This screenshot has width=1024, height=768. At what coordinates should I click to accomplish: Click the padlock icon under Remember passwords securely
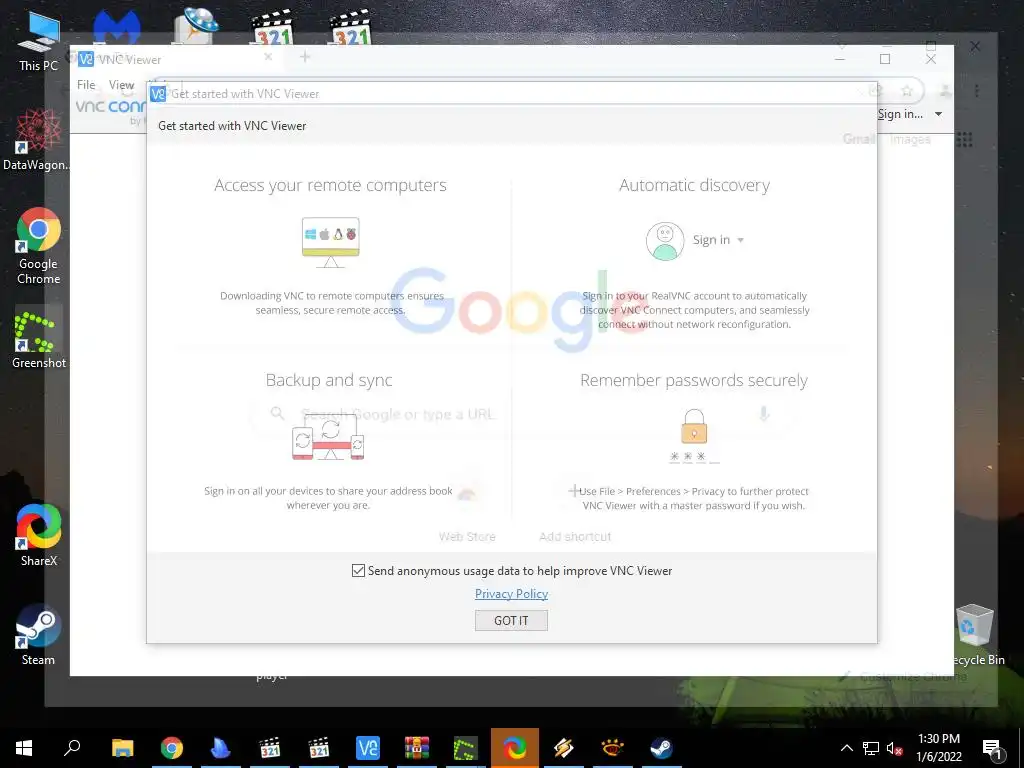click(x=694, y=426)
